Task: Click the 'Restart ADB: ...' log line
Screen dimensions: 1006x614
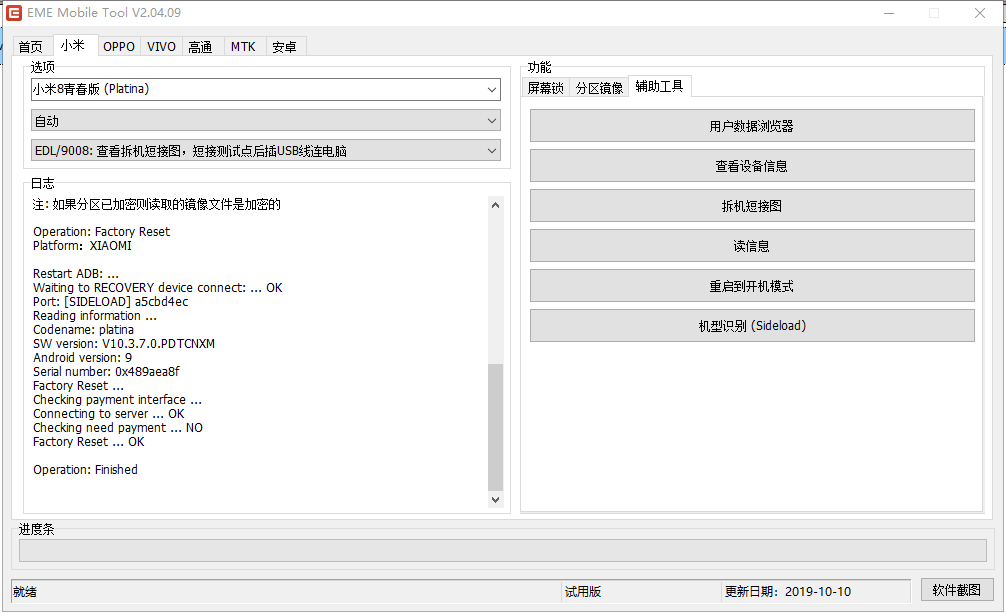Action: 76,274
